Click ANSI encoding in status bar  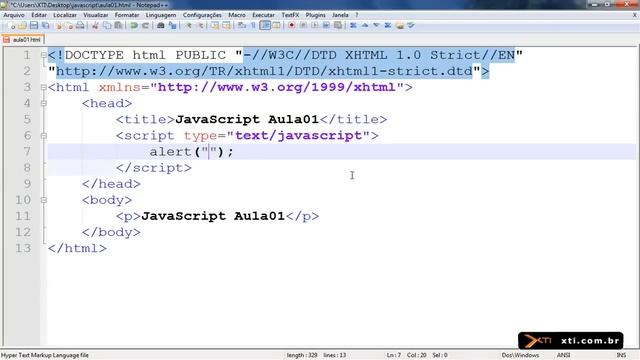[x=563, y=355]
